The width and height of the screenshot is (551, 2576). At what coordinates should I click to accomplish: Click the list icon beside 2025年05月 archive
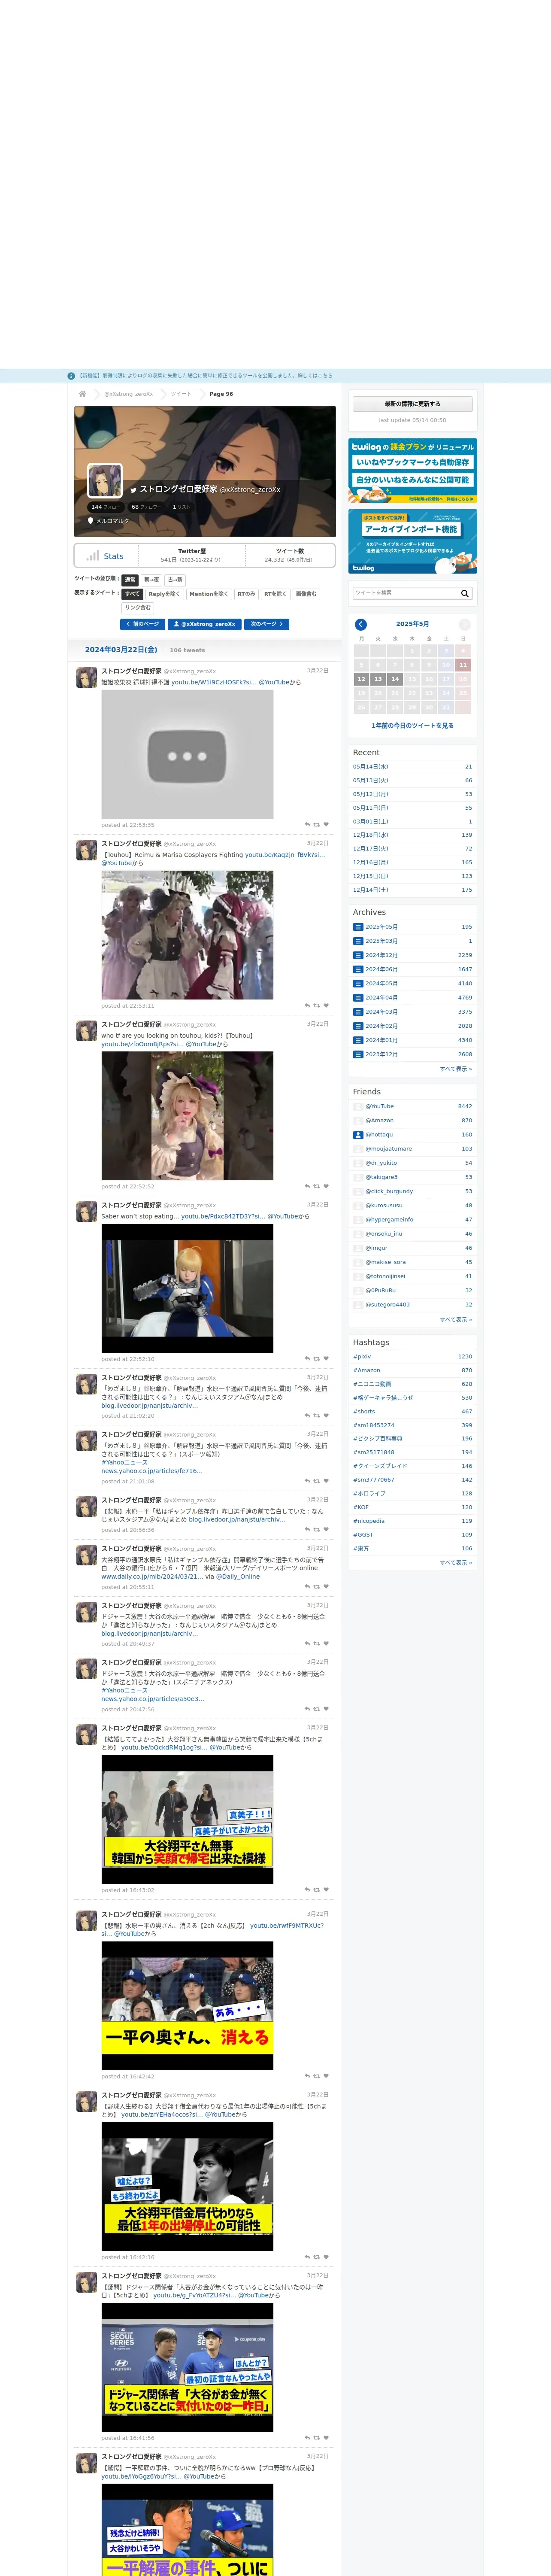point(358,927)
